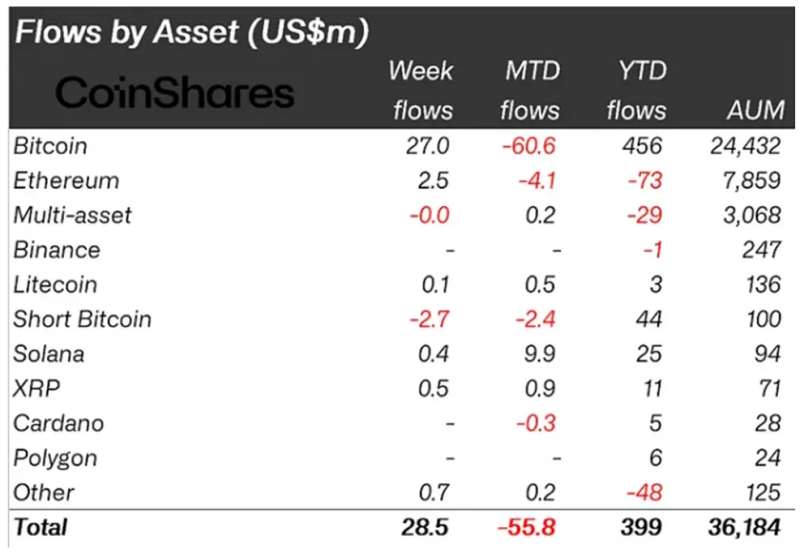Select the Total row label
The image size is (800, 553).
(x=40, y=526)
